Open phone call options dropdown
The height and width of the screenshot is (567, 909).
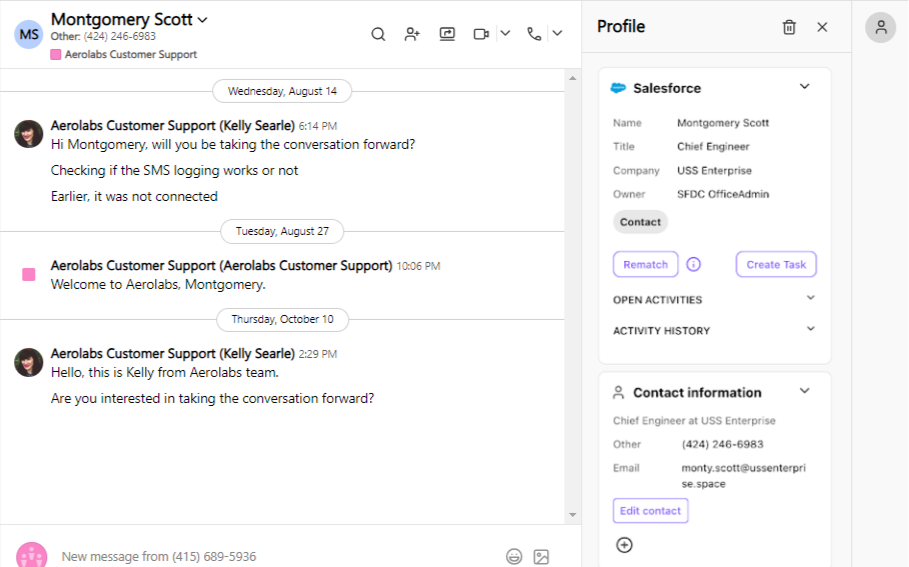coord(557,34)
